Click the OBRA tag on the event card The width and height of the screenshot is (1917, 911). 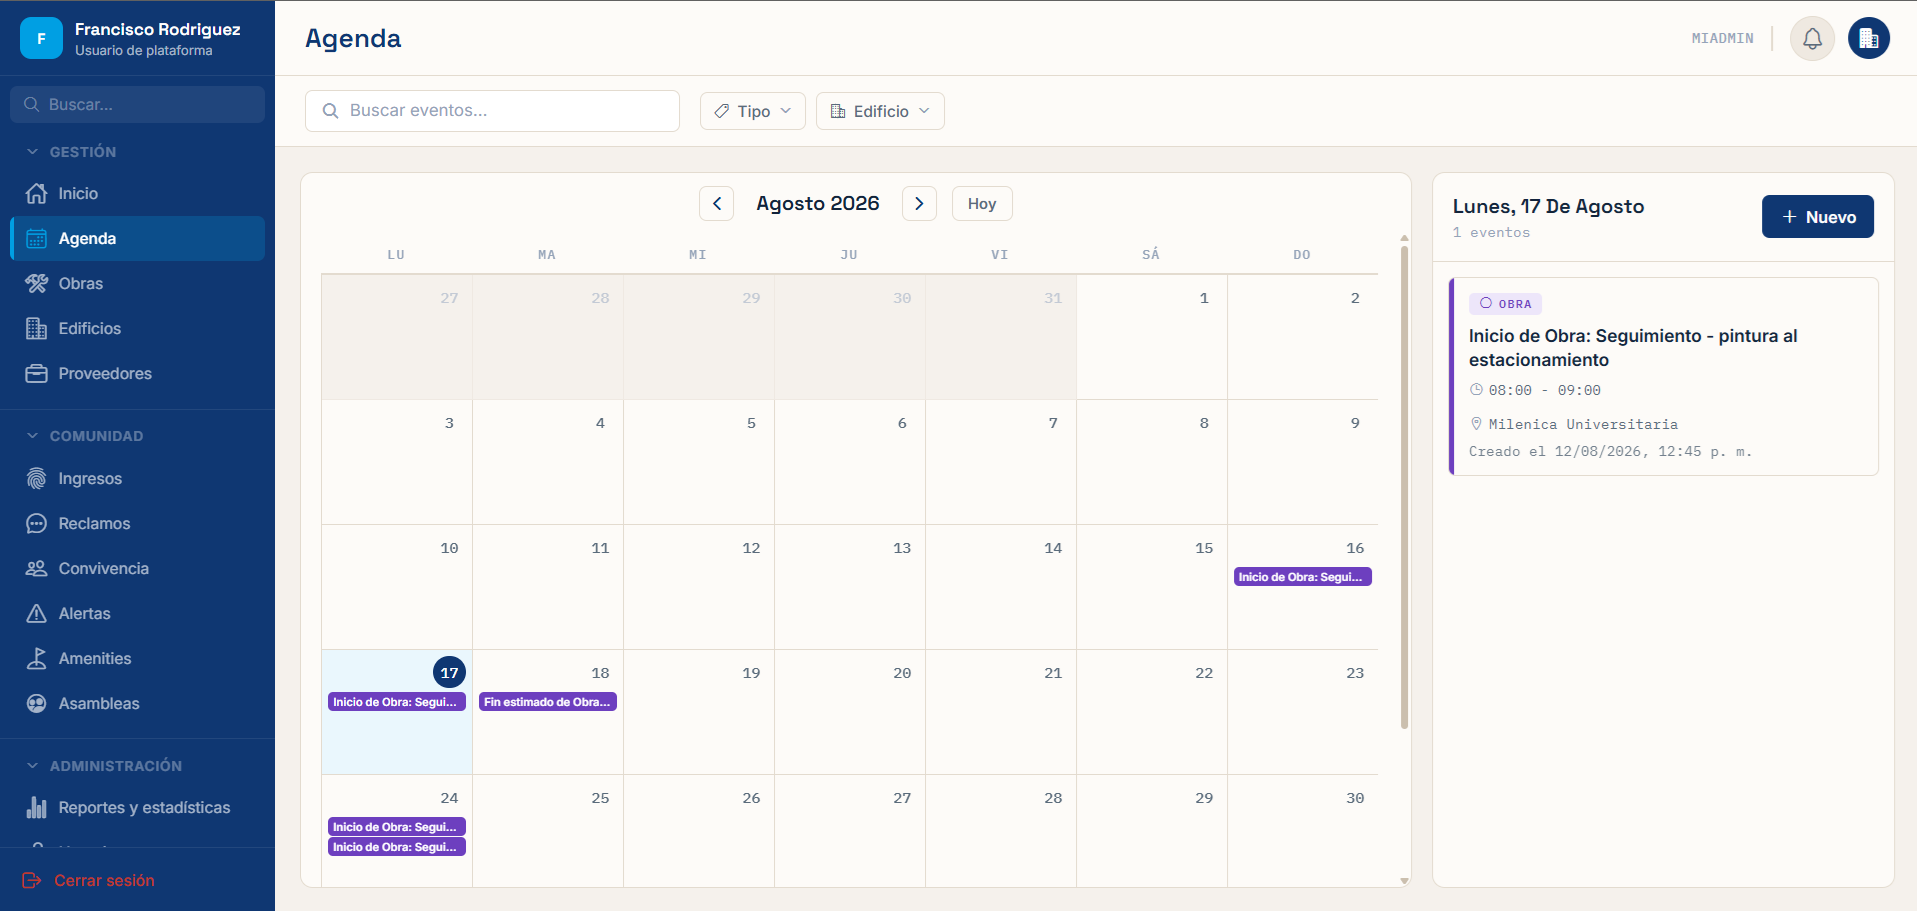1505,304
